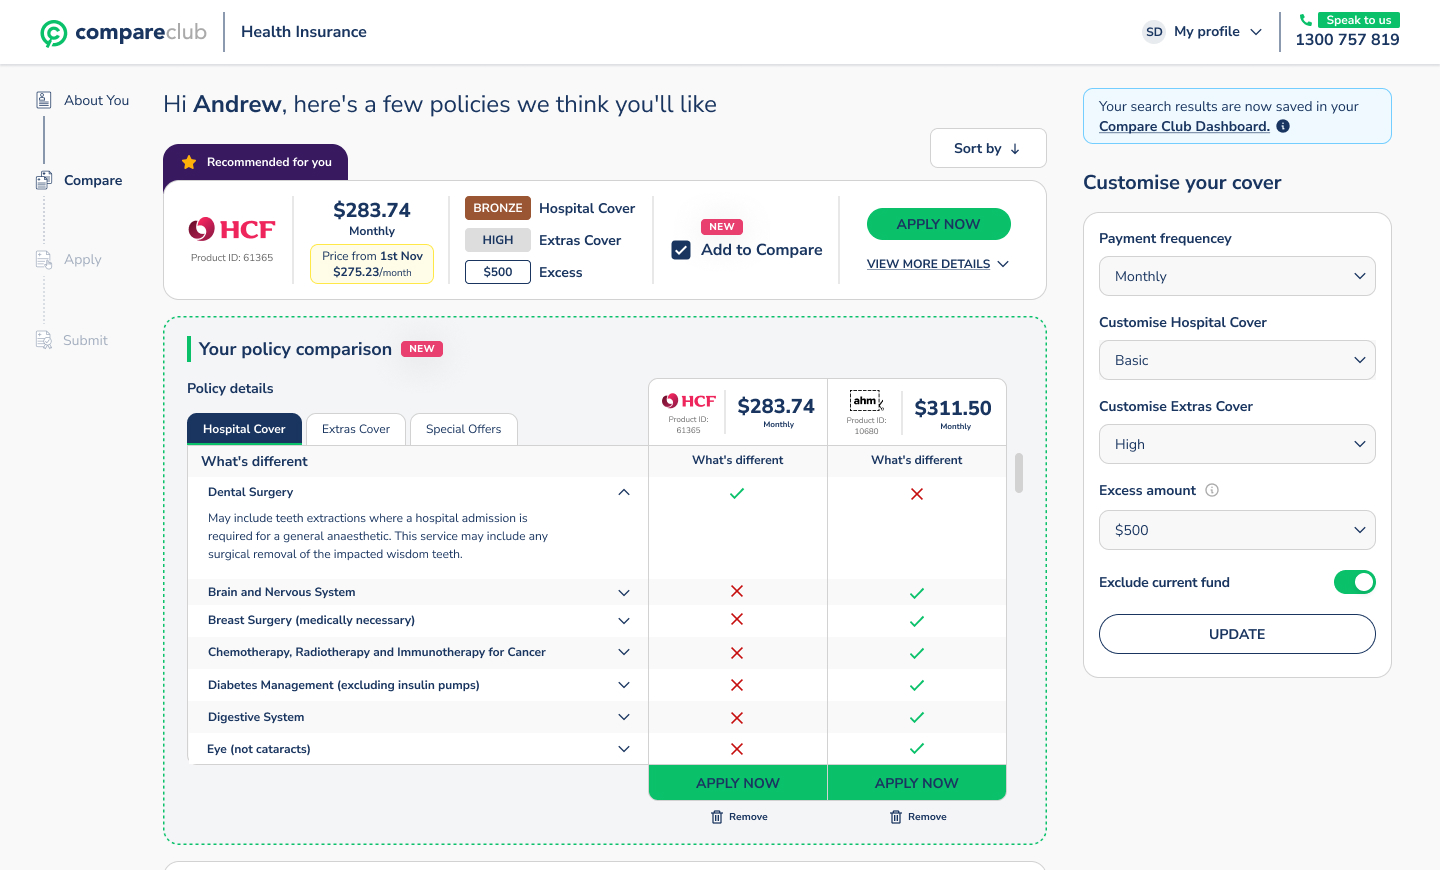Disable the Exclude current fund toggle

click(x=1355, y=581)
